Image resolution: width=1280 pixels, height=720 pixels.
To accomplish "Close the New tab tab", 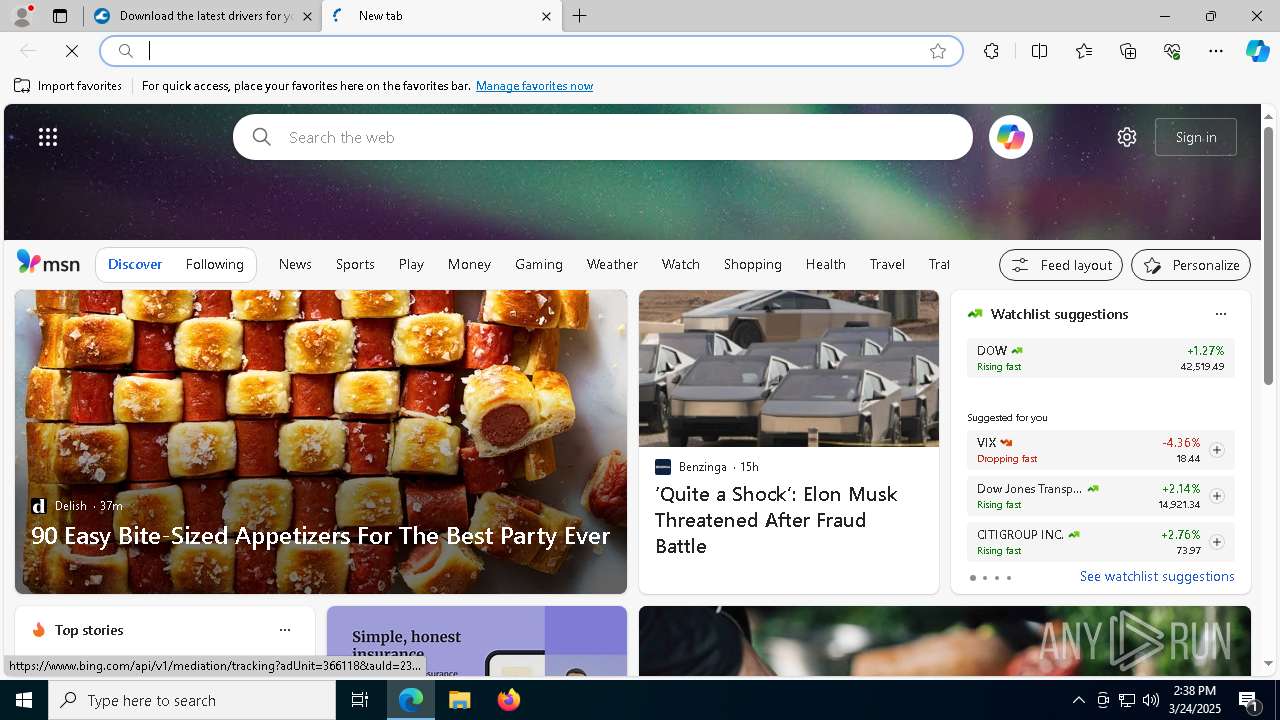I will (546, 16).
